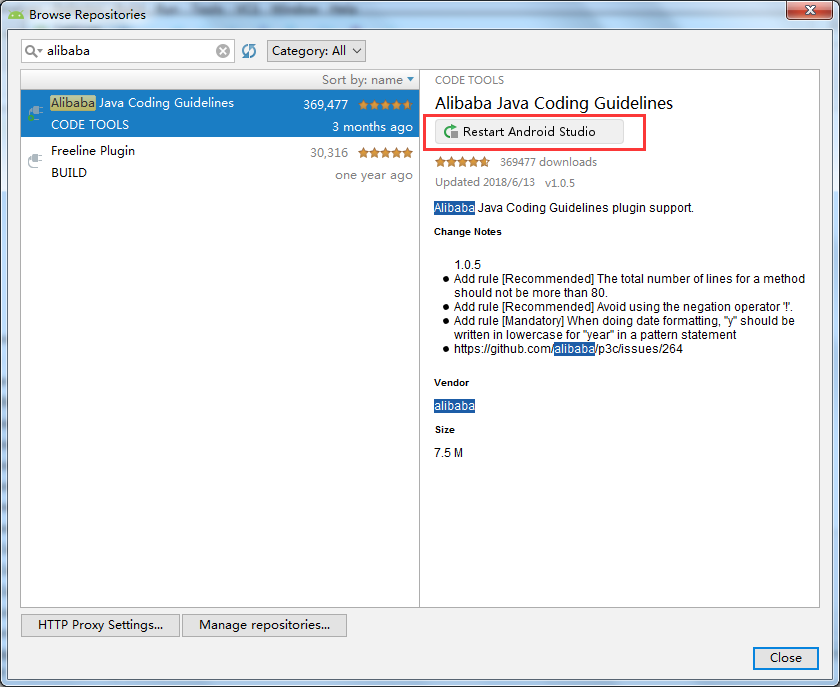Click the Updated 2018/6/13 text
The width and height of the screenshot is (840, 687).
coord(485,182)
